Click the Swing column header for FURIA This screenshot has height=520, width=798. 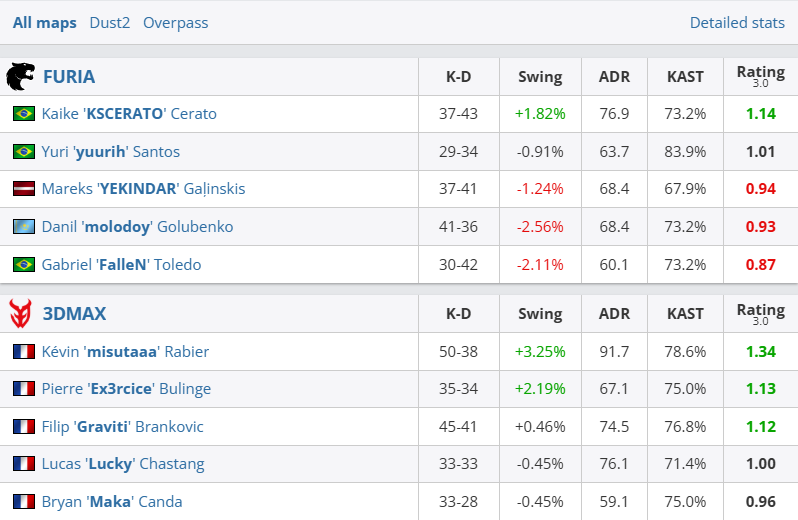point(540,77)
